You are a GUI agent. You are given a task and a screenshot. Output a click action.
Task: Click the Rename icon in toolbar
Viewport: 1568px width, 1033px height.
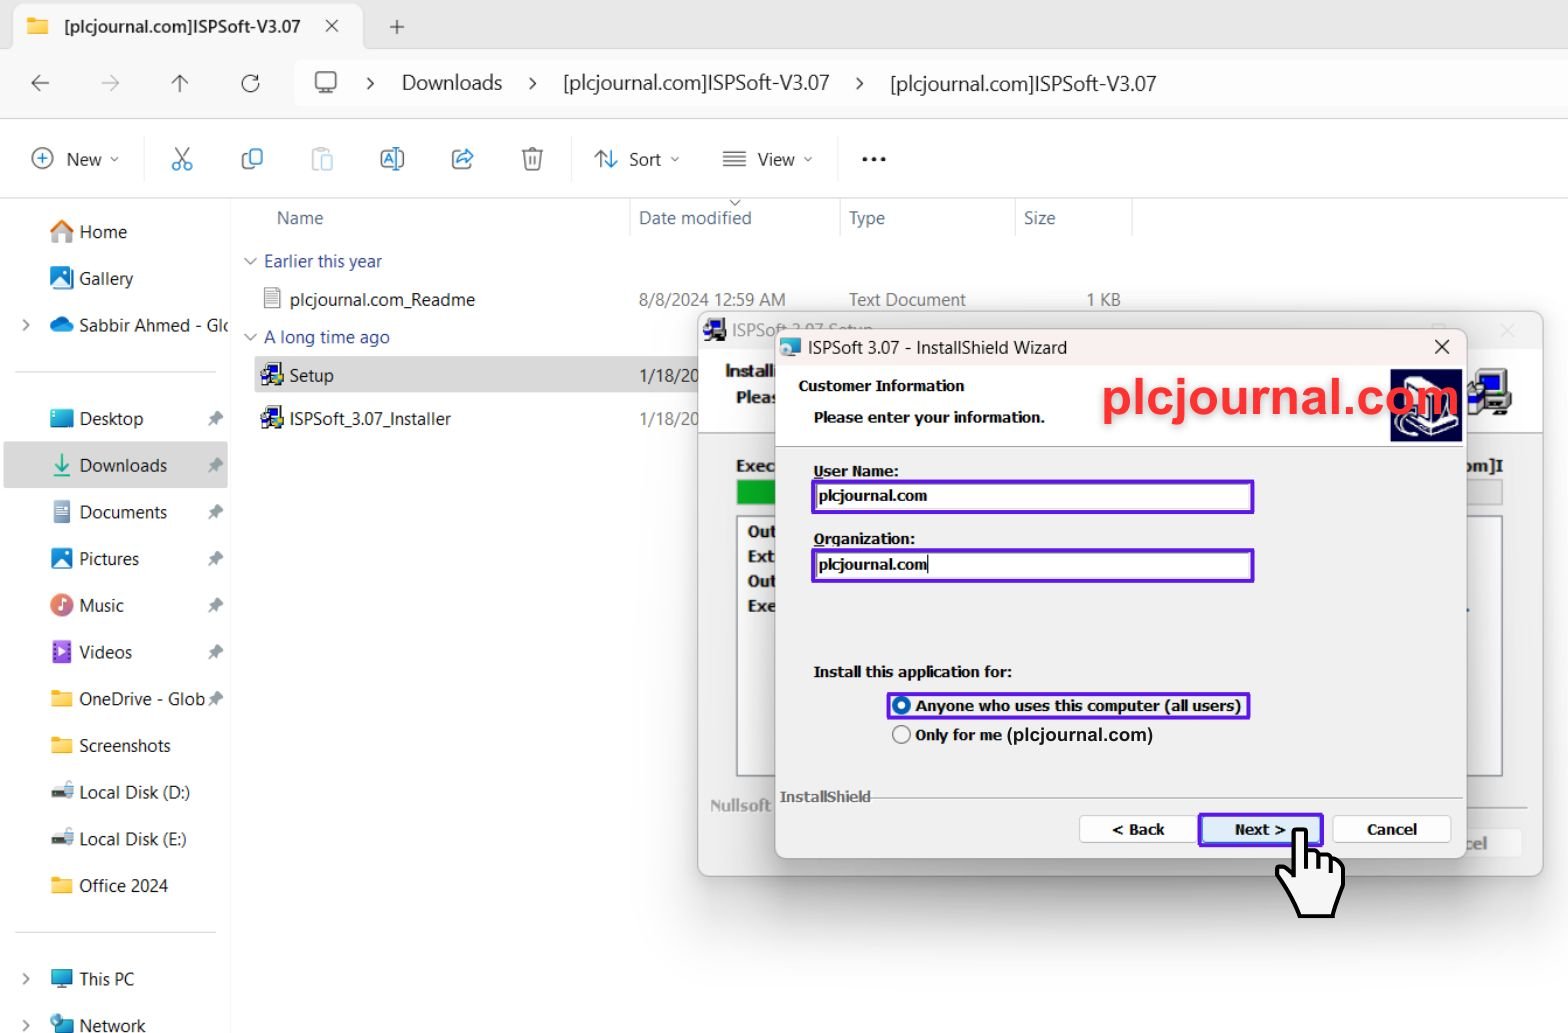tap(392, 159)
